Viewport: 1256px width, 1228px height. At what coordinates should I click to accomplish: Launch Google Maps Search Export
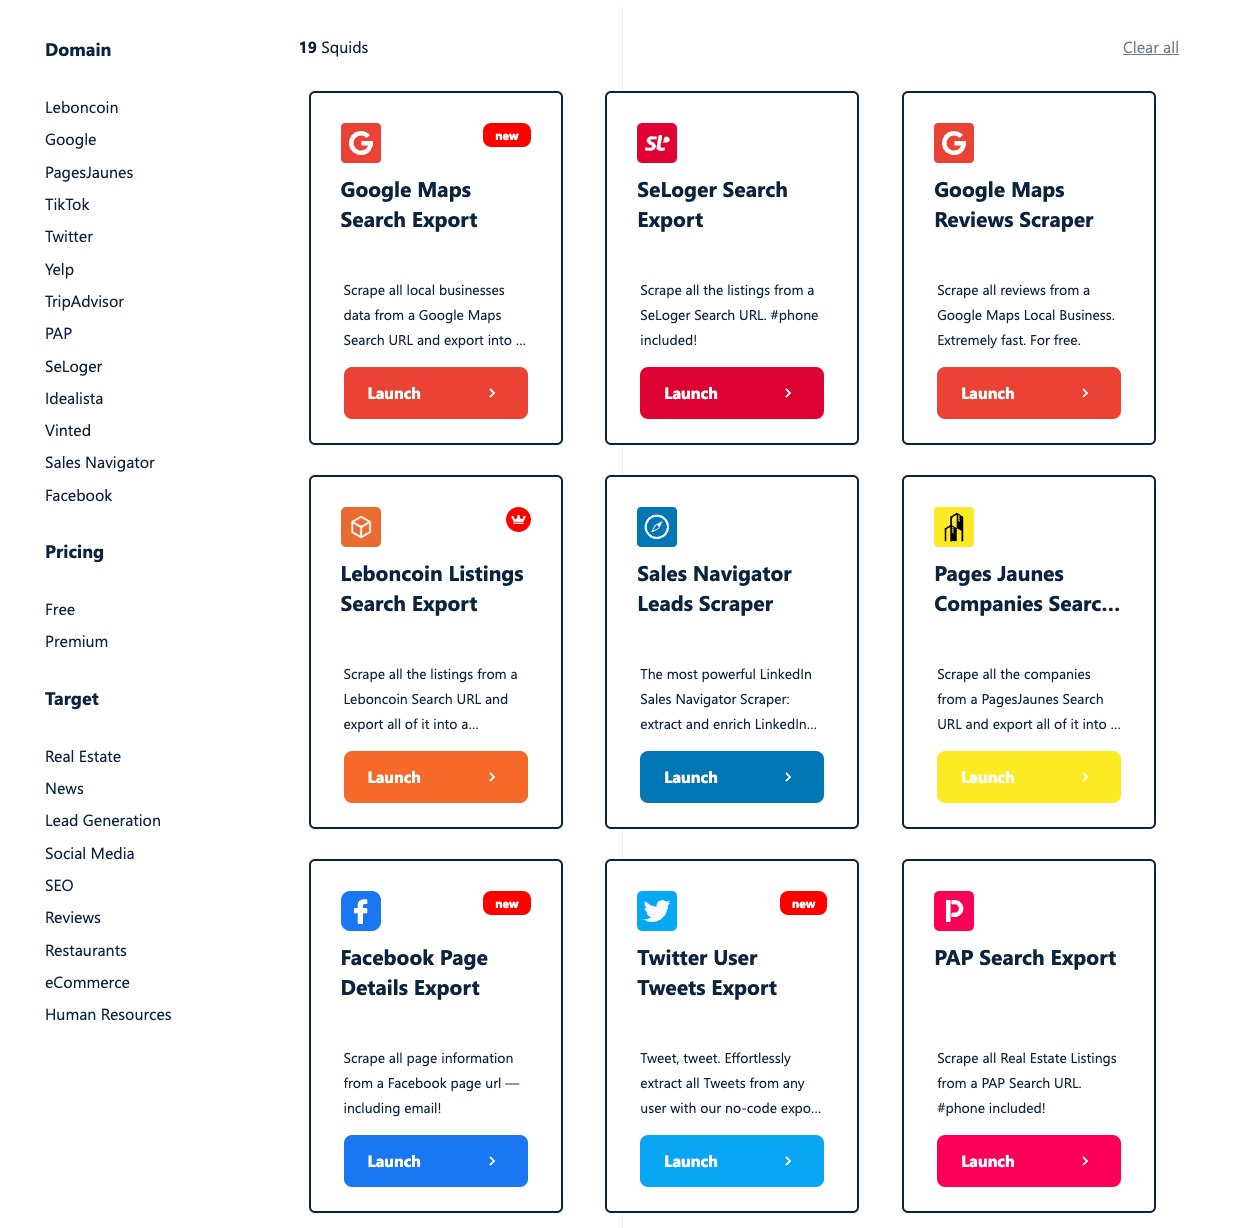tap(436, 393)
